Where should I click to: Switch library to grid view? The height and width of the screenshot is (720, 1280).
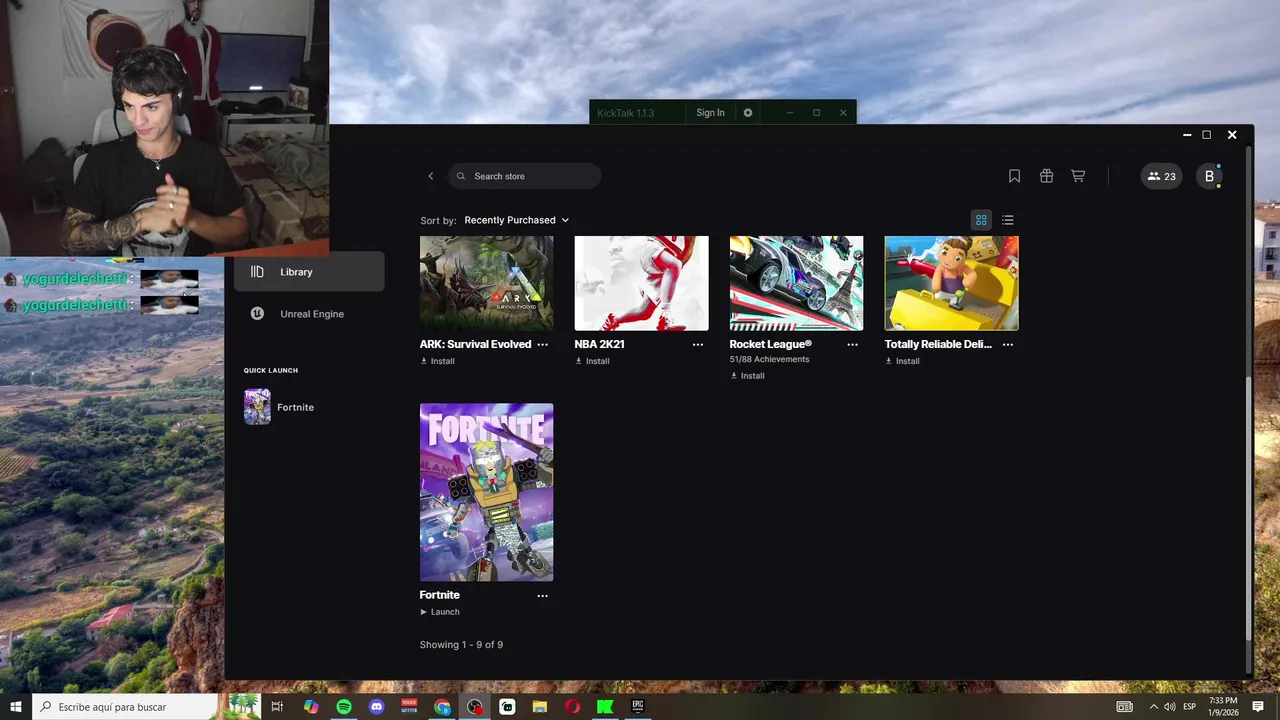(981, 220)
